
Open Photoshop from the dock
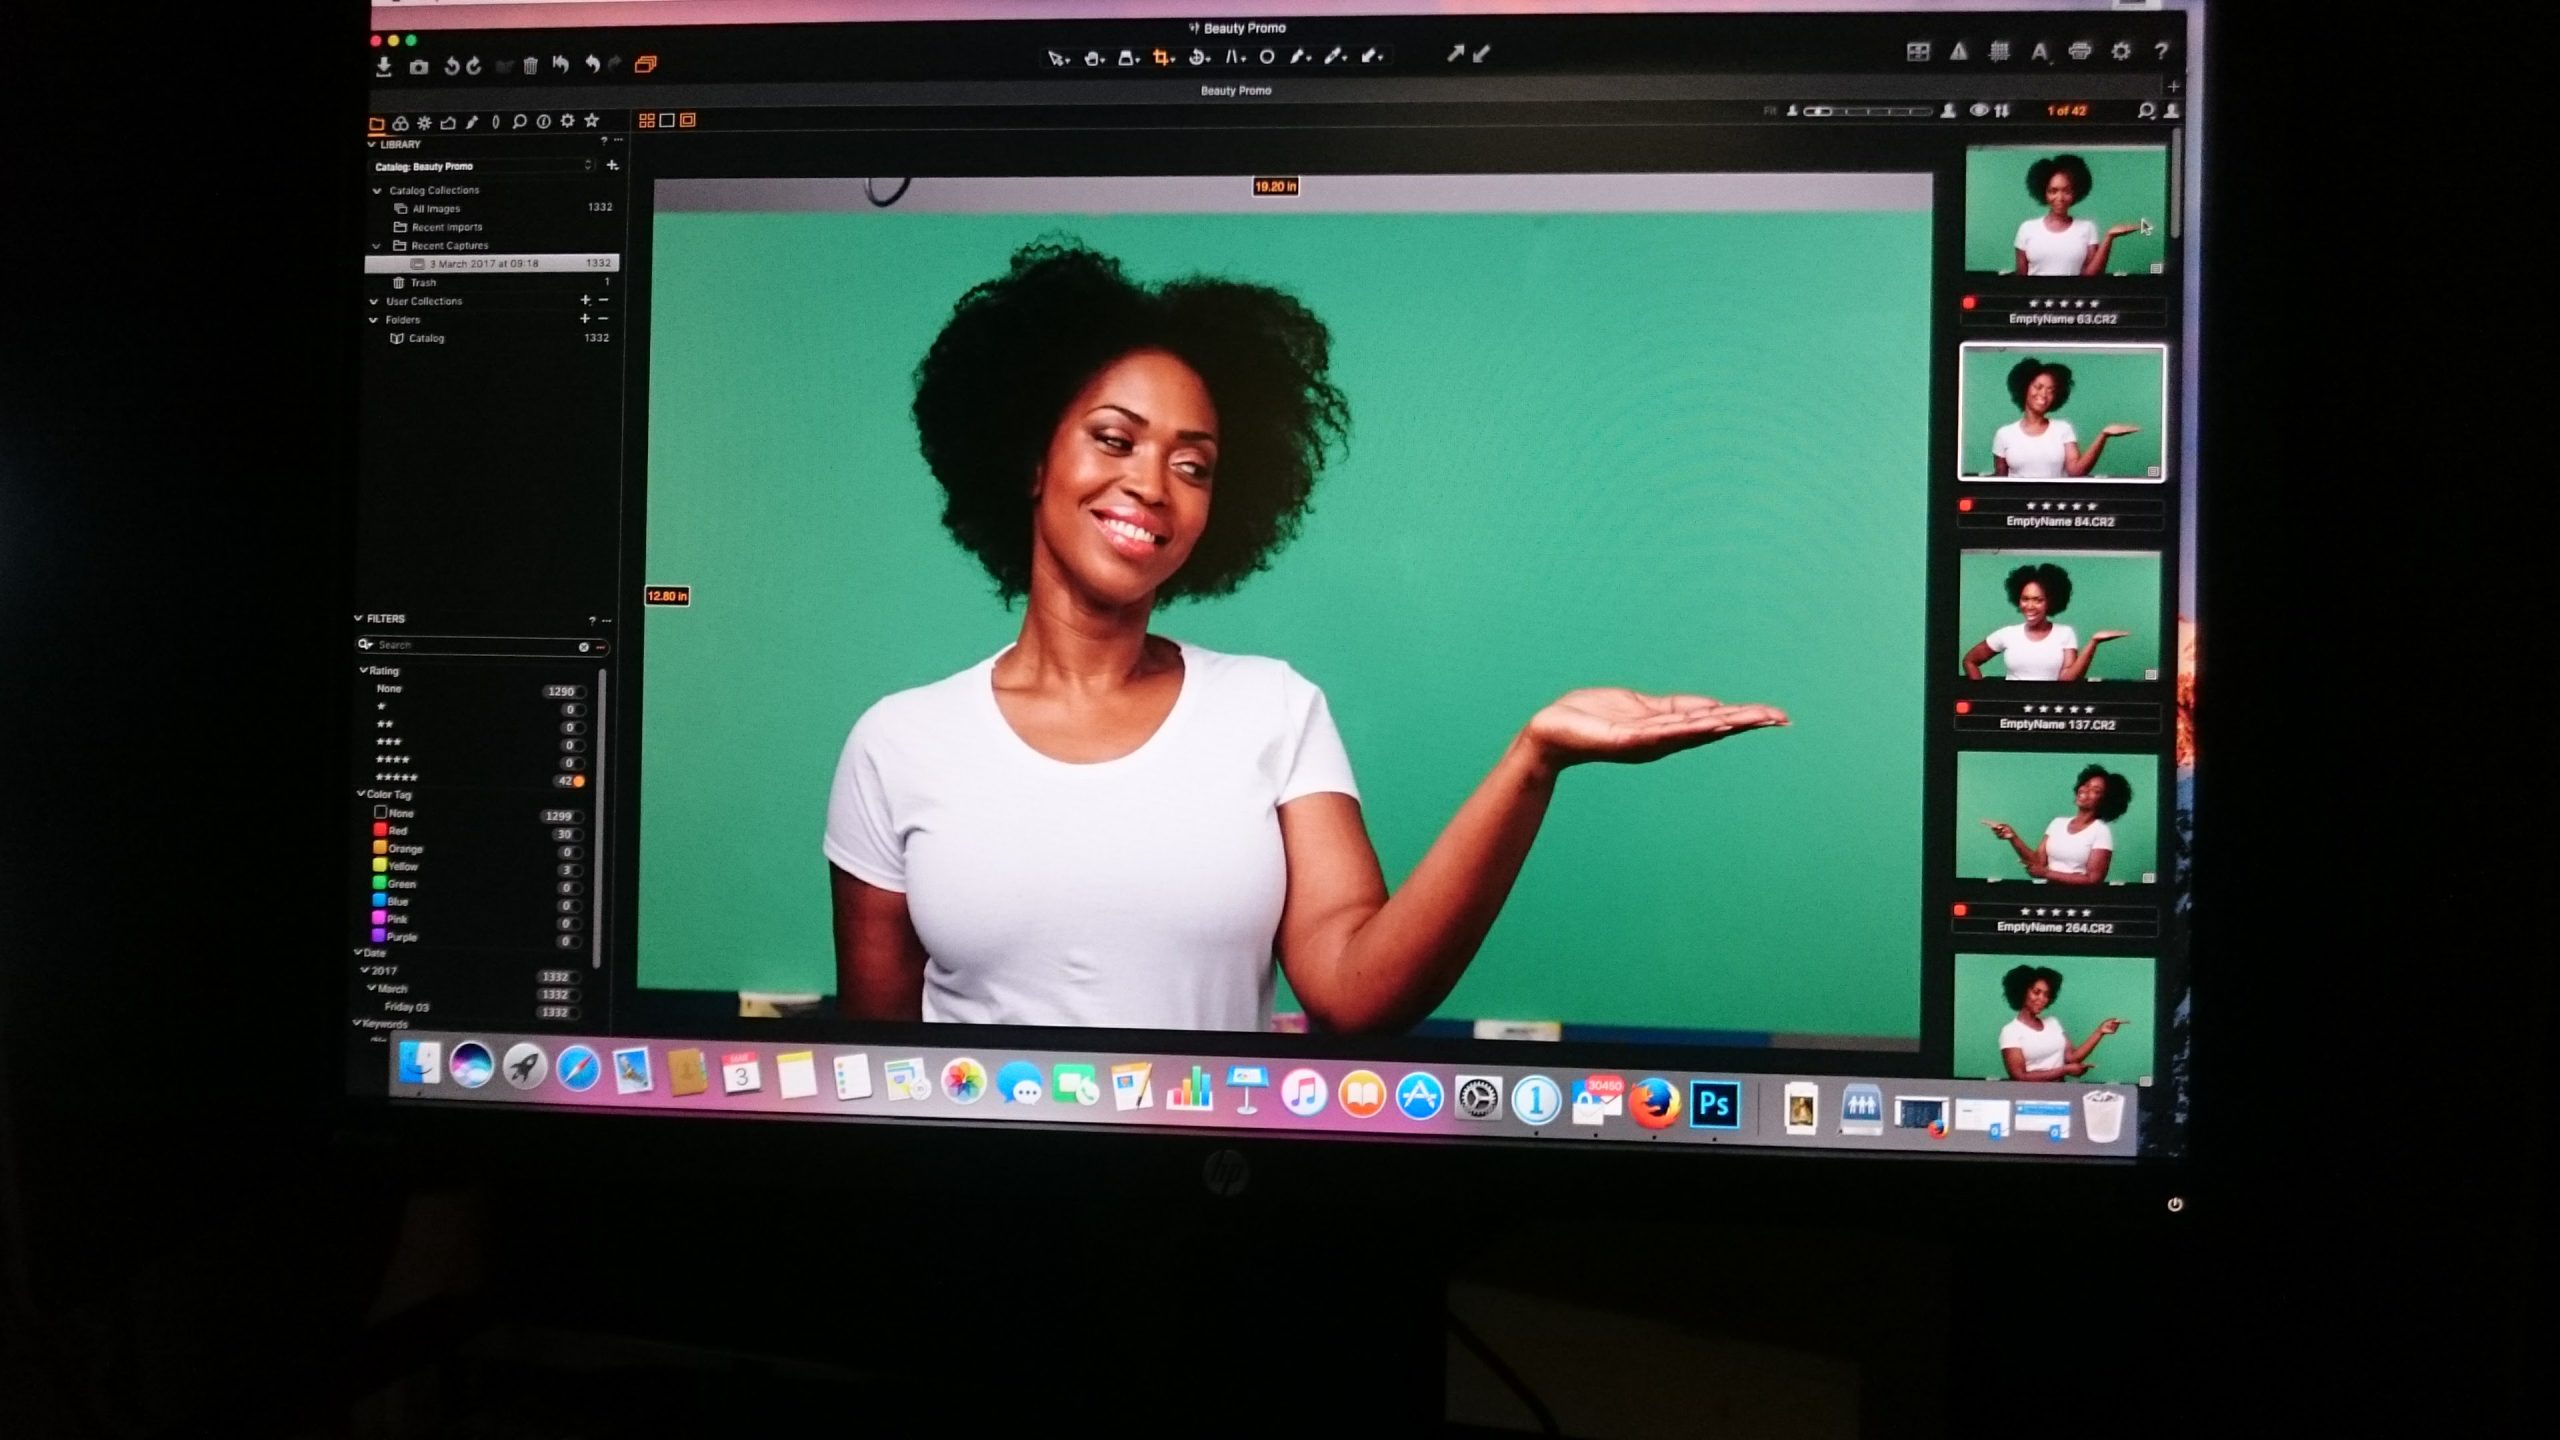[1714, 1104]
